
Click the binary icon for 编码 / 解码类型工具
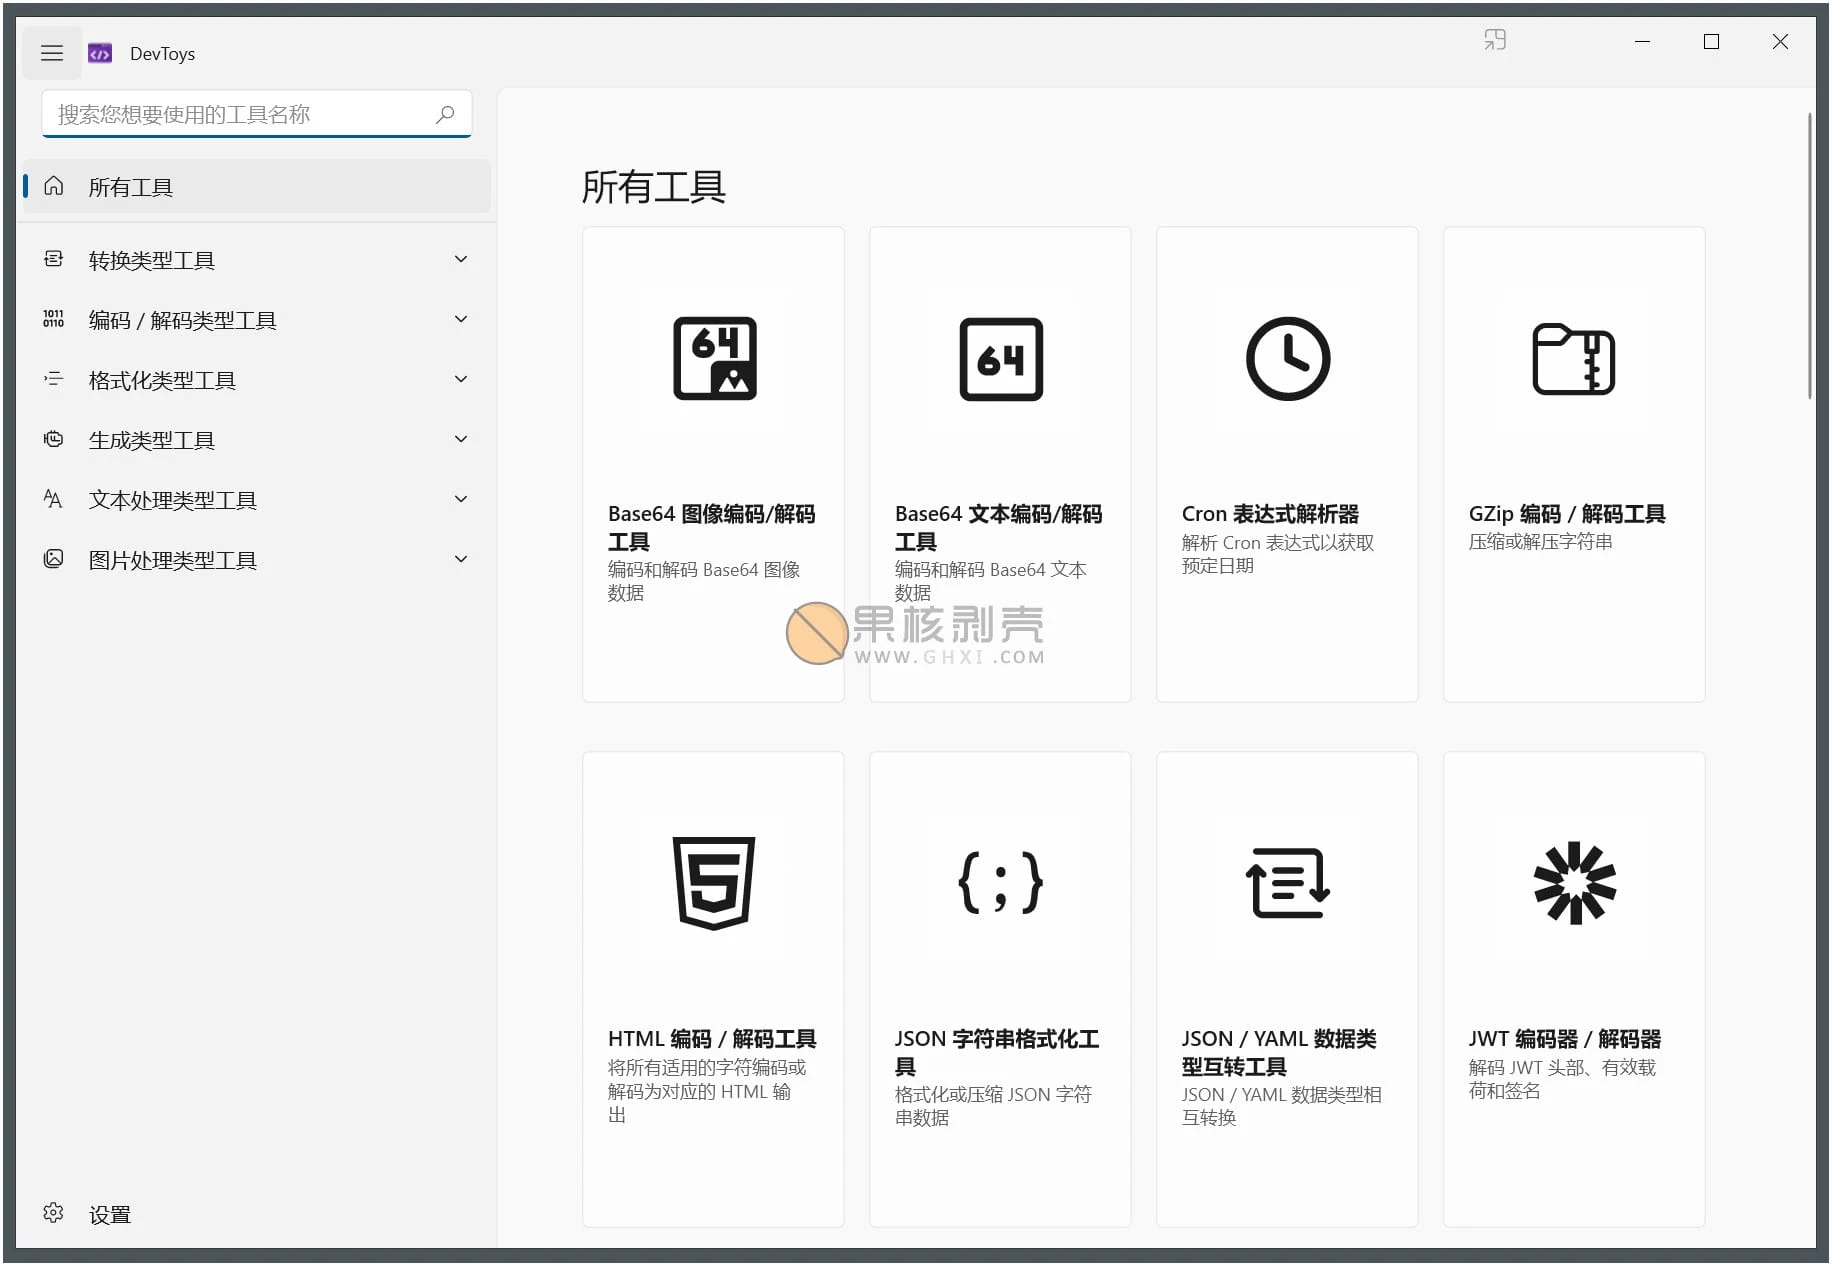[x=54, y=319]
